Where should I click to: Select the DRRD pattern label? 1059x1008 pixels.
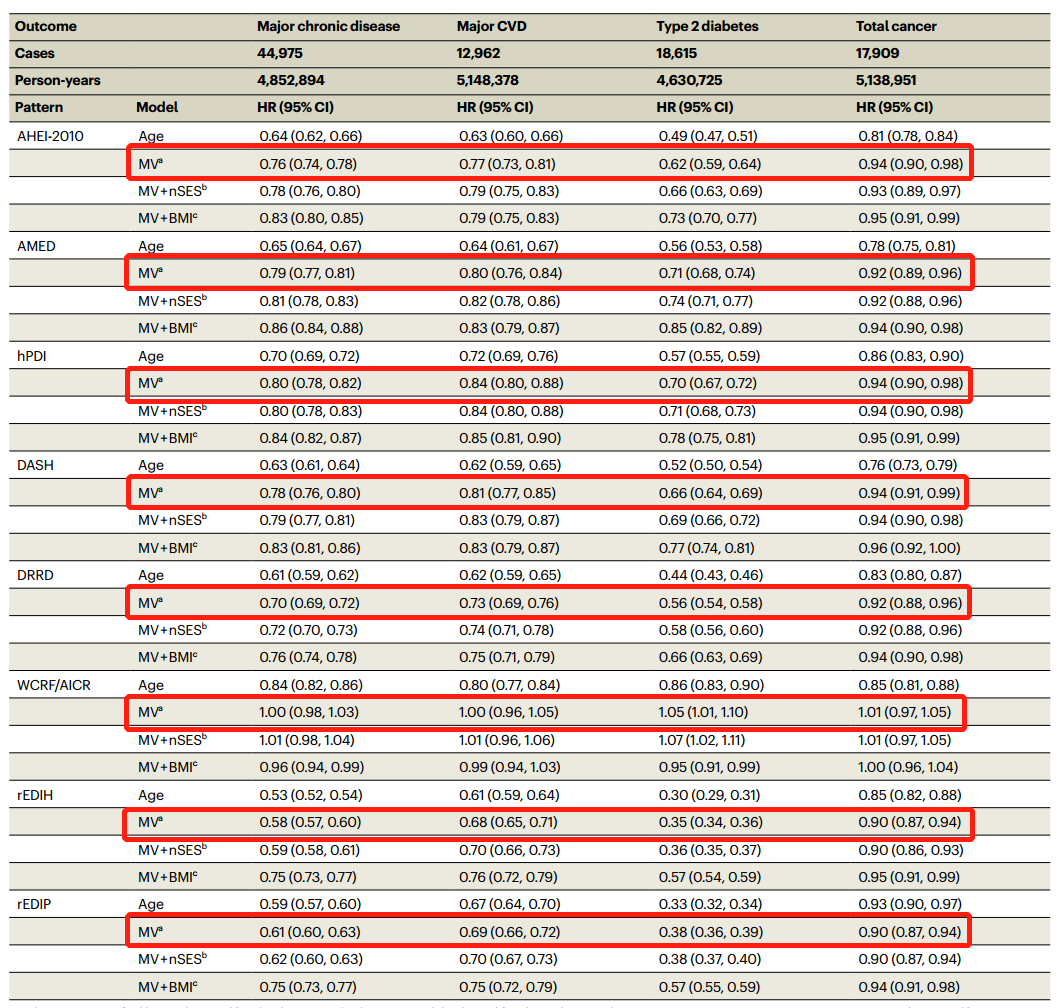pos(35,576)
